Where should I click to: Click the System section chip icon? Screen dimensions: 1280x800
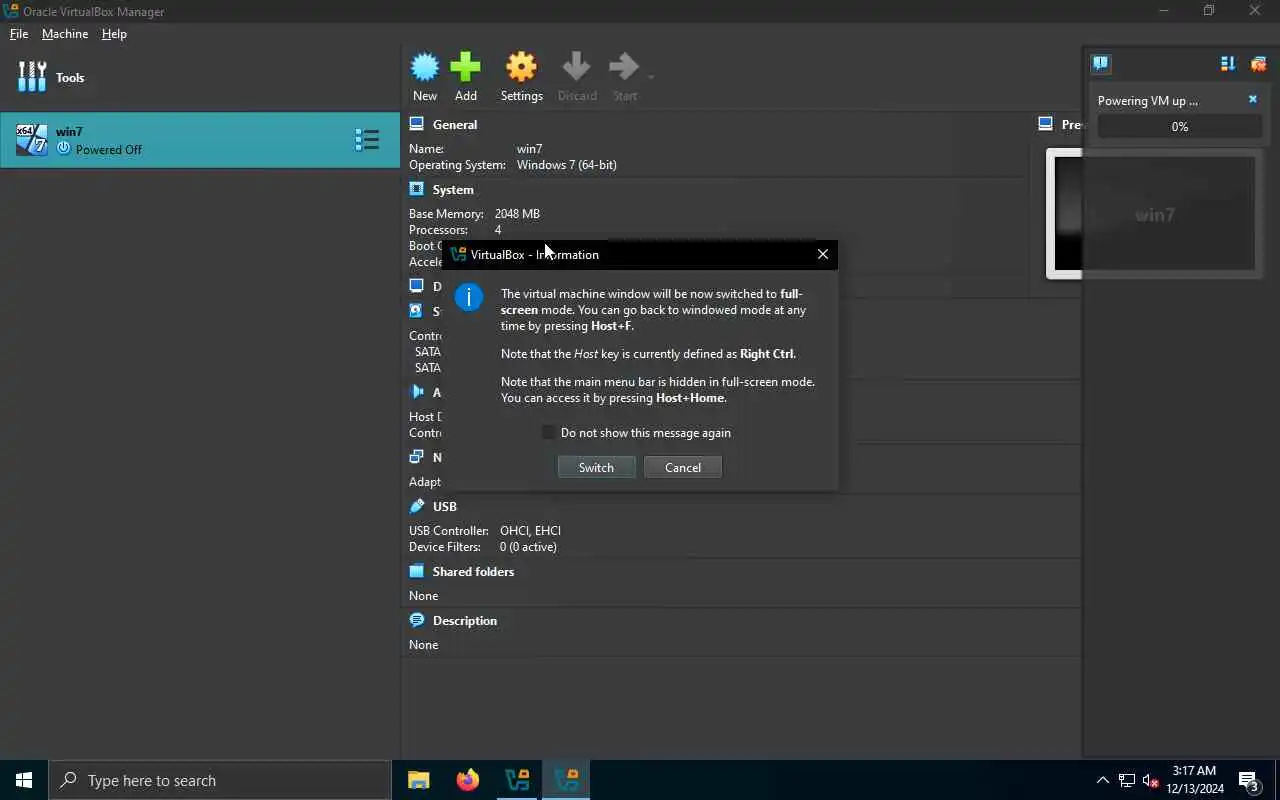[417, 189]
